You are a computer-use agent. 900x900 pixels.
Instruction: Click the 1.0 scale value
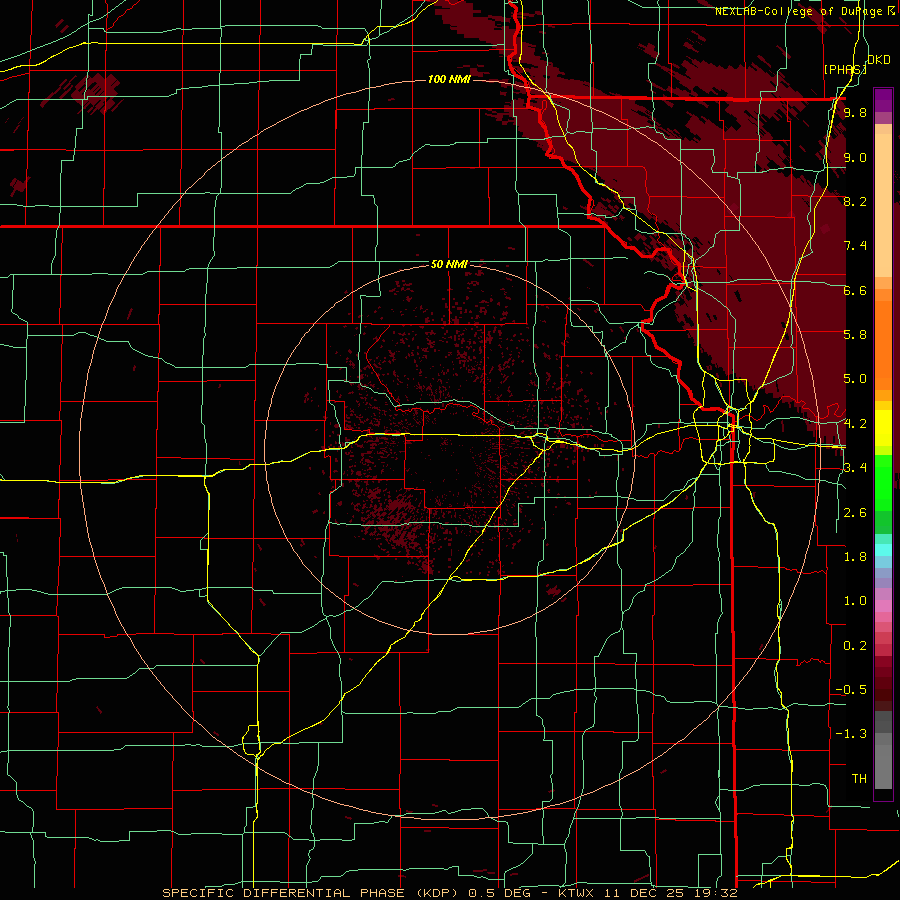[855, 601]
